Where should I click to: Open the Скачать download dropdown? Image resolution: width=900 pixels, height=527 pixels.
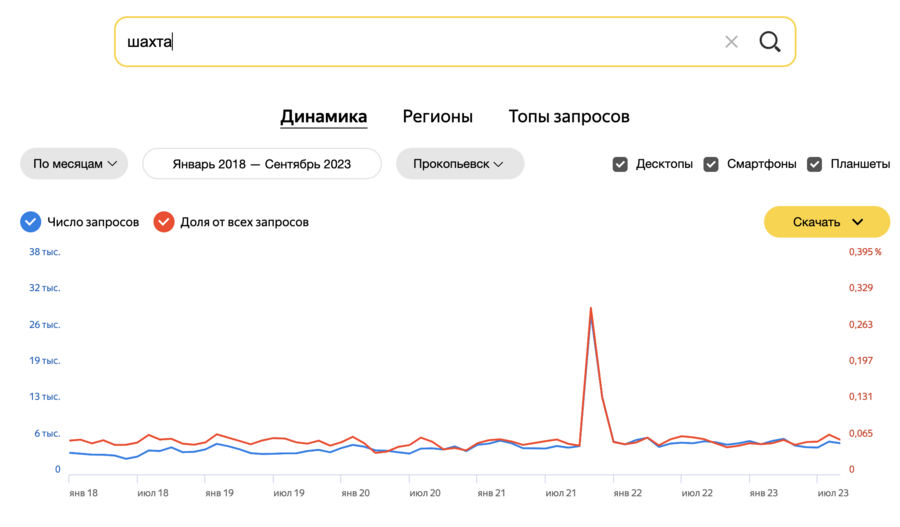point(826,222)
